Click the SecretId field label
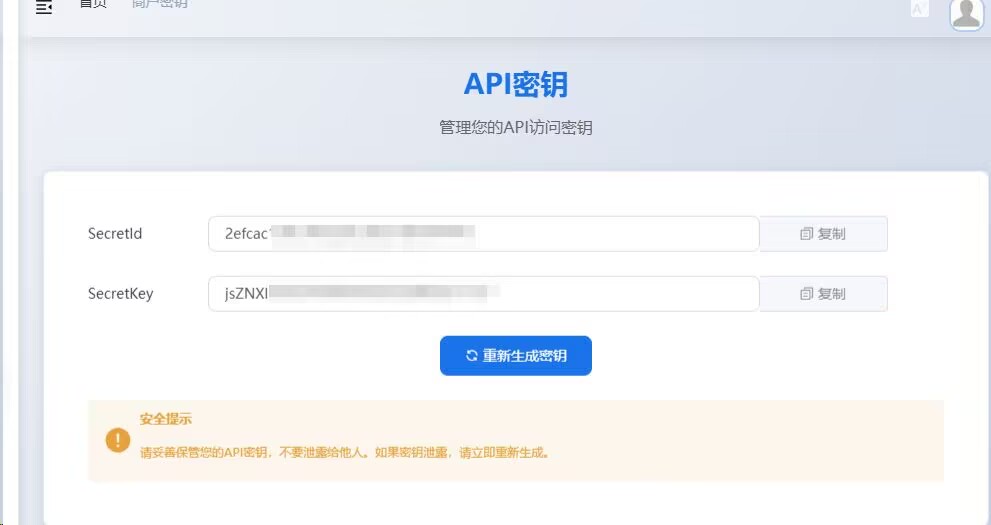 tap(115, 234)
